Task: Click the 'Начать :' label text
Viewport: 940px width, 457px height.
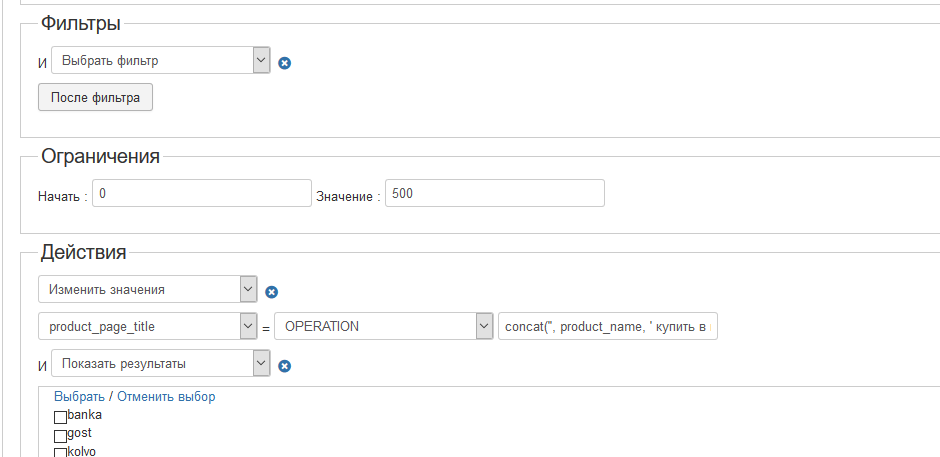Action: pyautogui.click(x=63, y=196)
